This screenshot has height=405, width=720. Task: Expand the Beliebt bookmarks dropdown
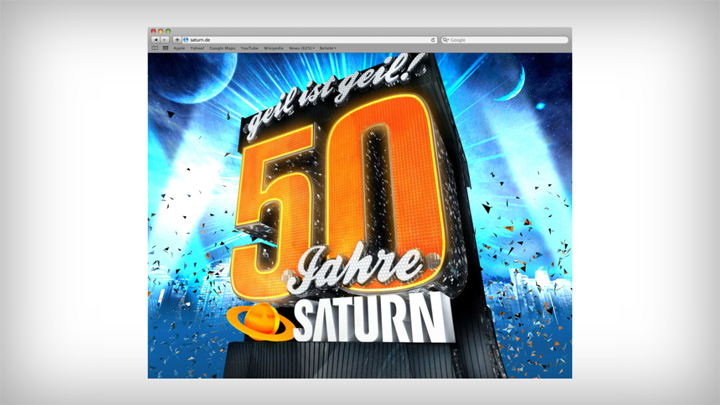pyautogui.click(x=328, y=48)
